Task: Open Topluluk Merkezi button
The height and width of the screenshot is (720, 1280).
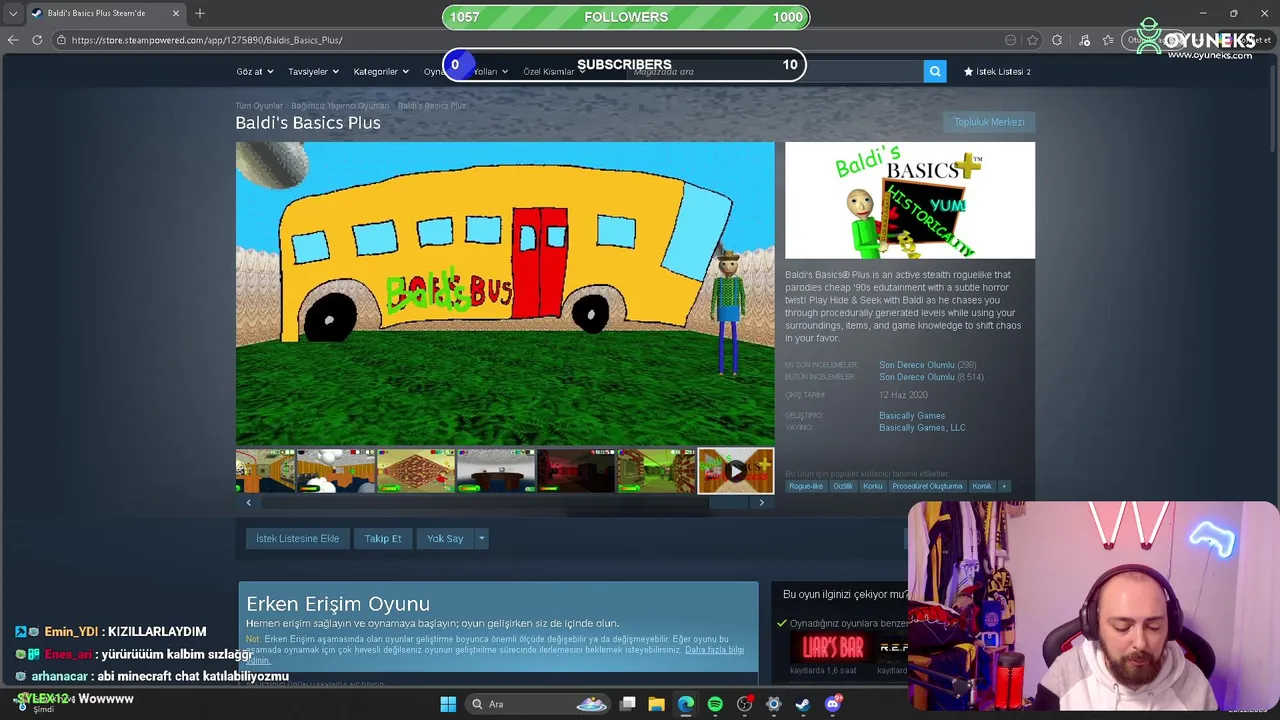Action: (x=988, y=122)
